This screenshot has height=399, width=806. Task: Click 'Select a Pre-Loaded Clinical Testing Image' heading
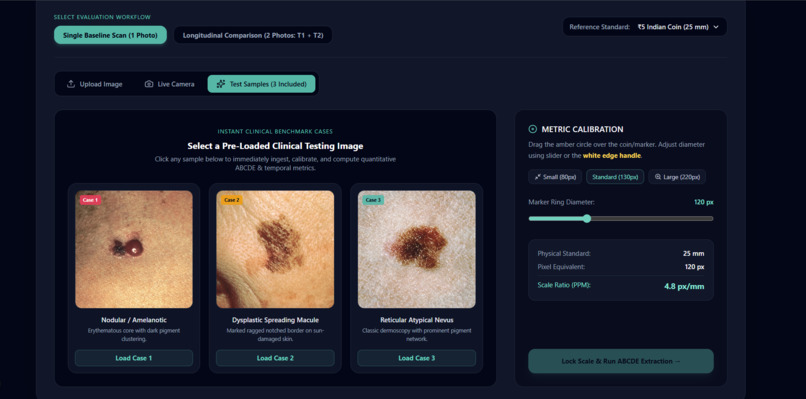coord(275,146)
